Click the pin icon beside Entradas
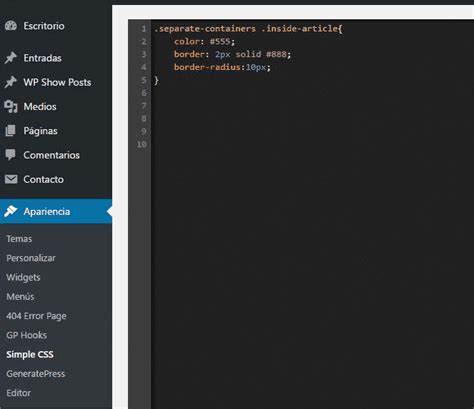The image size is (474, 409). [x=11, y=58]
